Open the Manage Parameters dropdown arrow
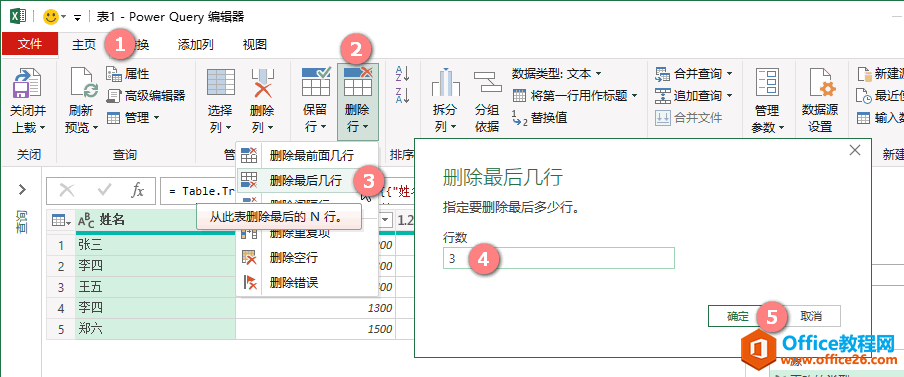The width and height of the screenshot is (904, 377). (x=781, y=127)
